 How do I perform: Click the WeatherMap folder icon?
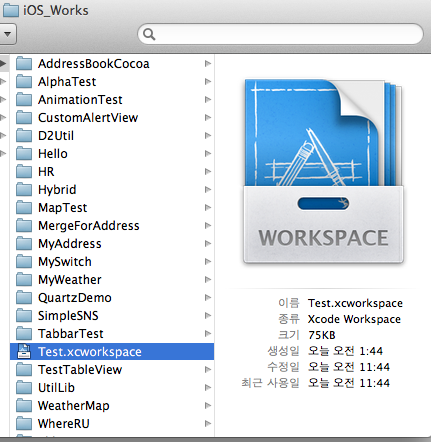pos(24,405)
